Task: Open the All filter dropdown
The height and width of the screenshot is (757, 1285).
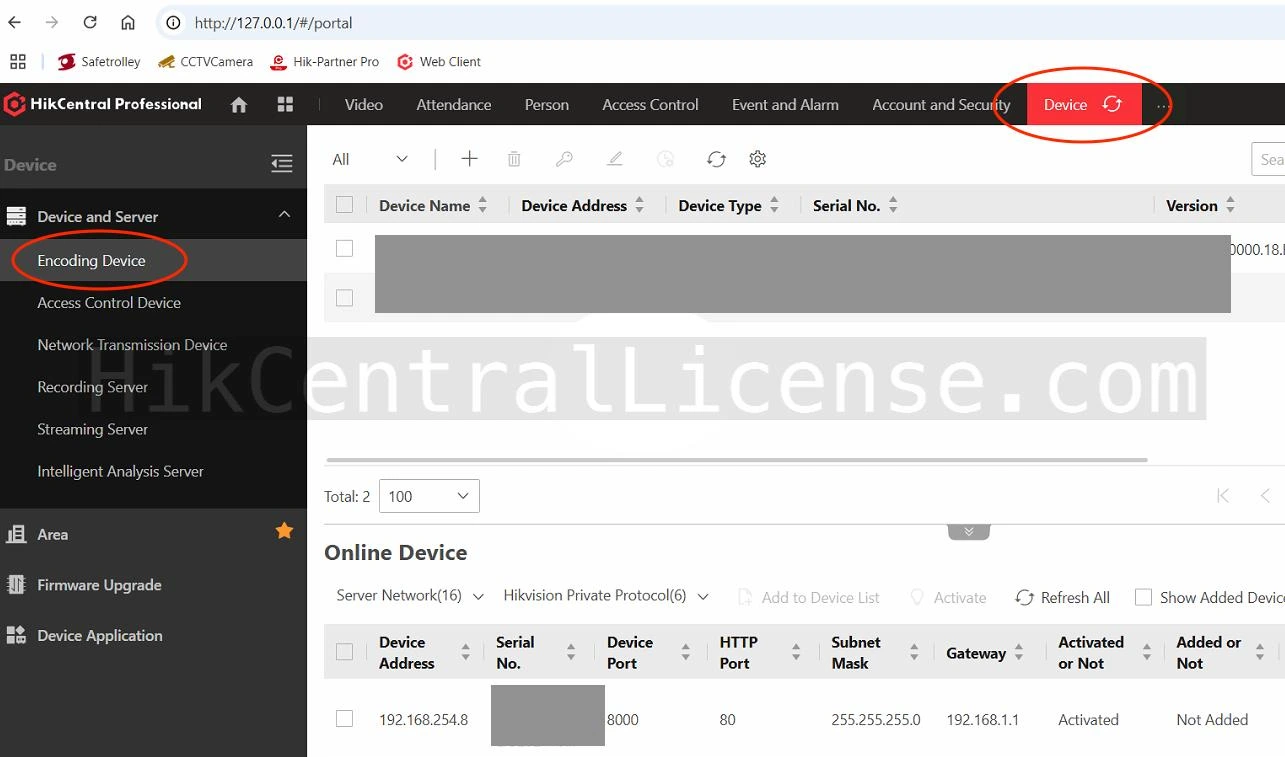Action: coord(370,159)
